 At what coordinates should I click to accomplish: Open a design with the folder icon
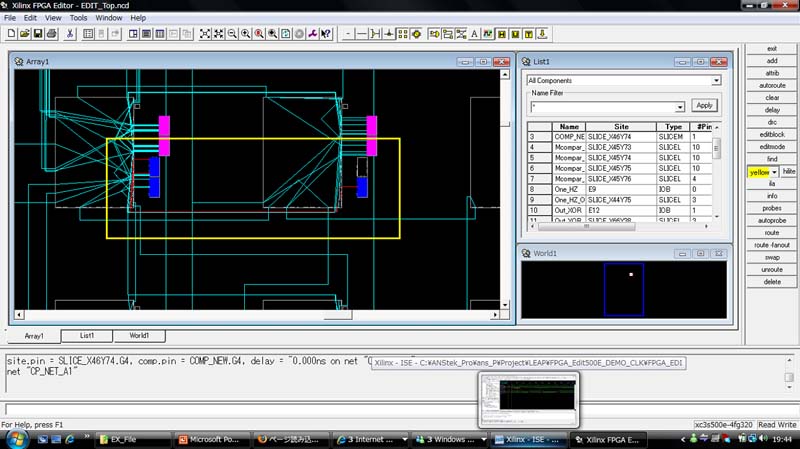24,34
